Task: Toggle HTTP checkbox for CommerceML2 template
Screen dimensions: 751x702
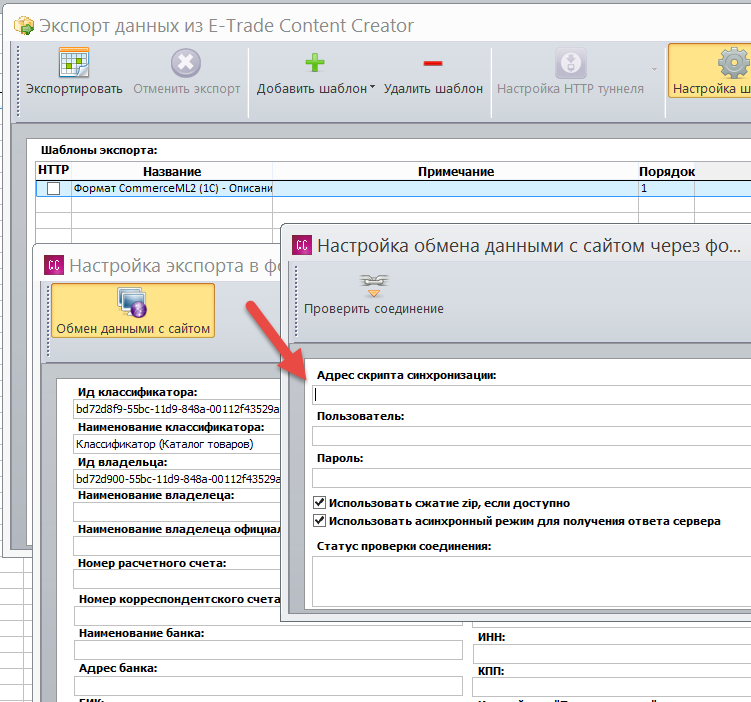Action: click(x=54, y=188)
